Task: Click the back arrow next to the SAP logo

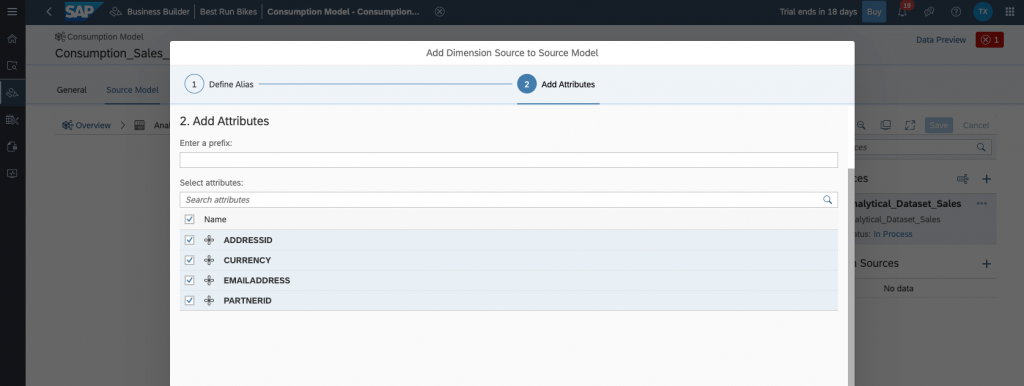Action: click(49, 12)
